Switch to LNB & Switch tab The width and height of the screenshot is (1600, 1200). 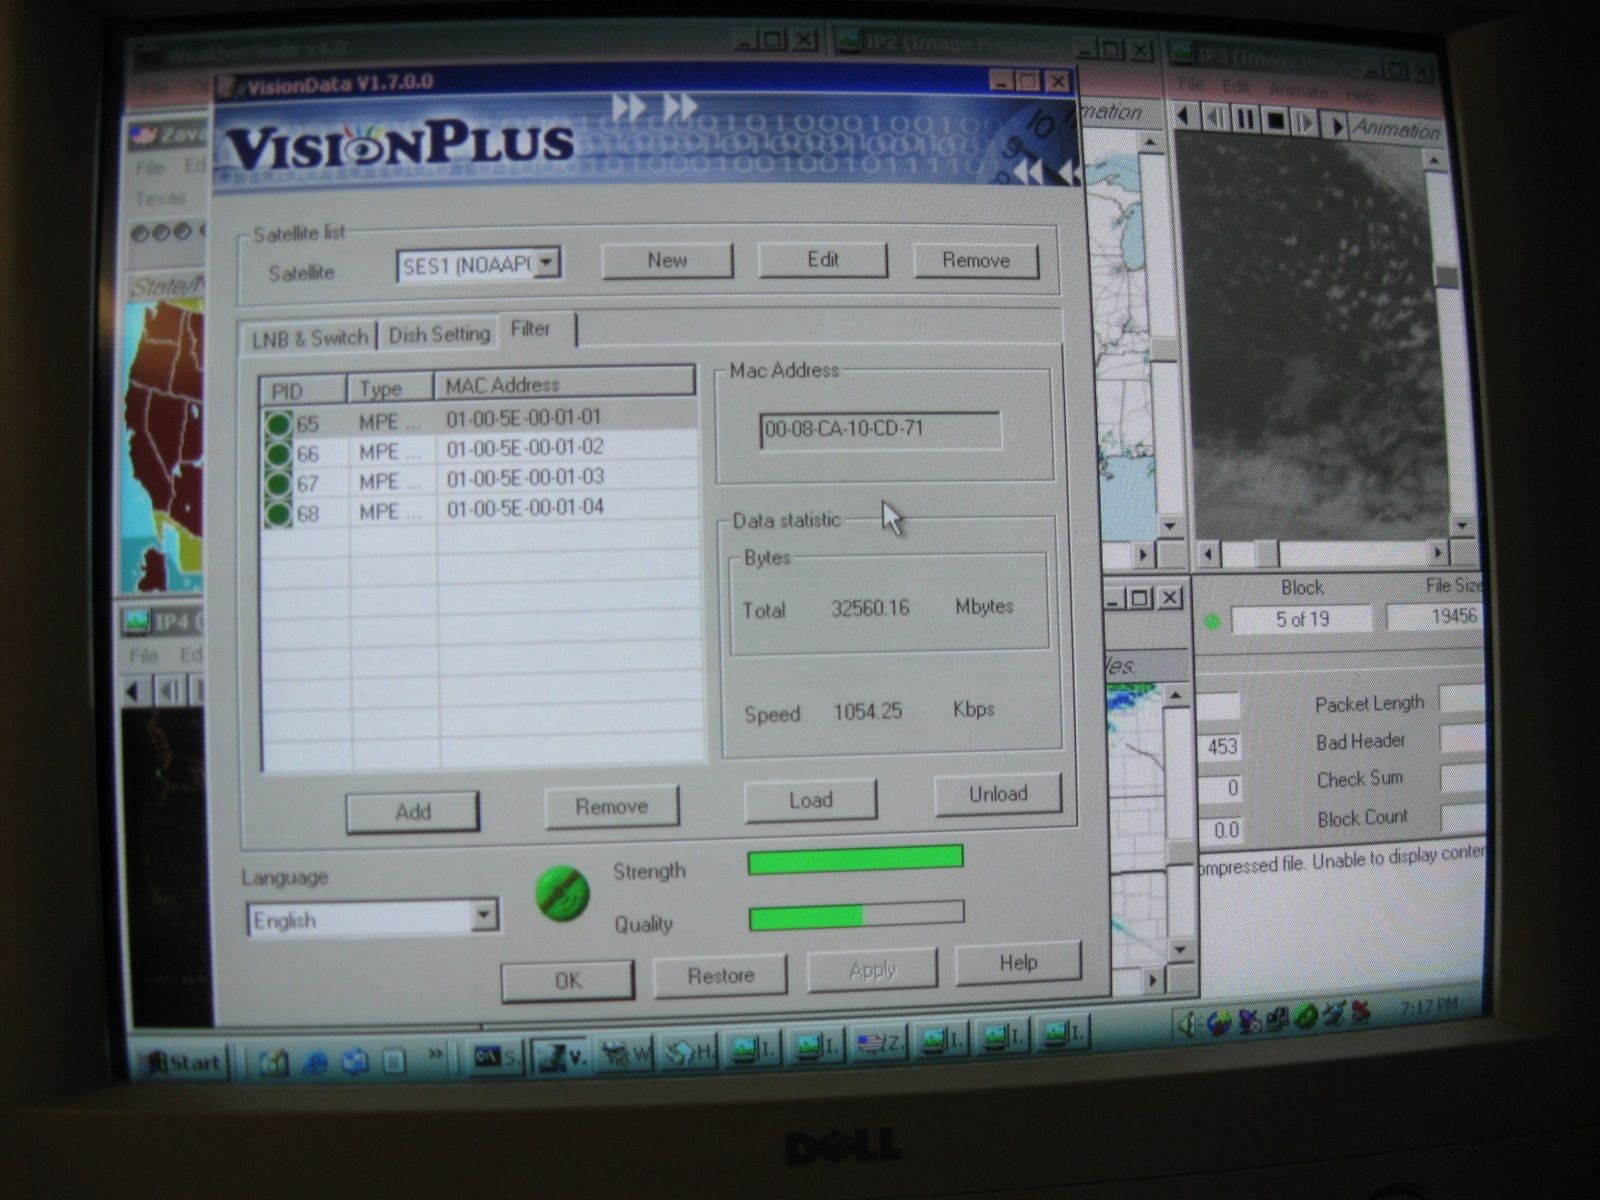pos(310,338)
